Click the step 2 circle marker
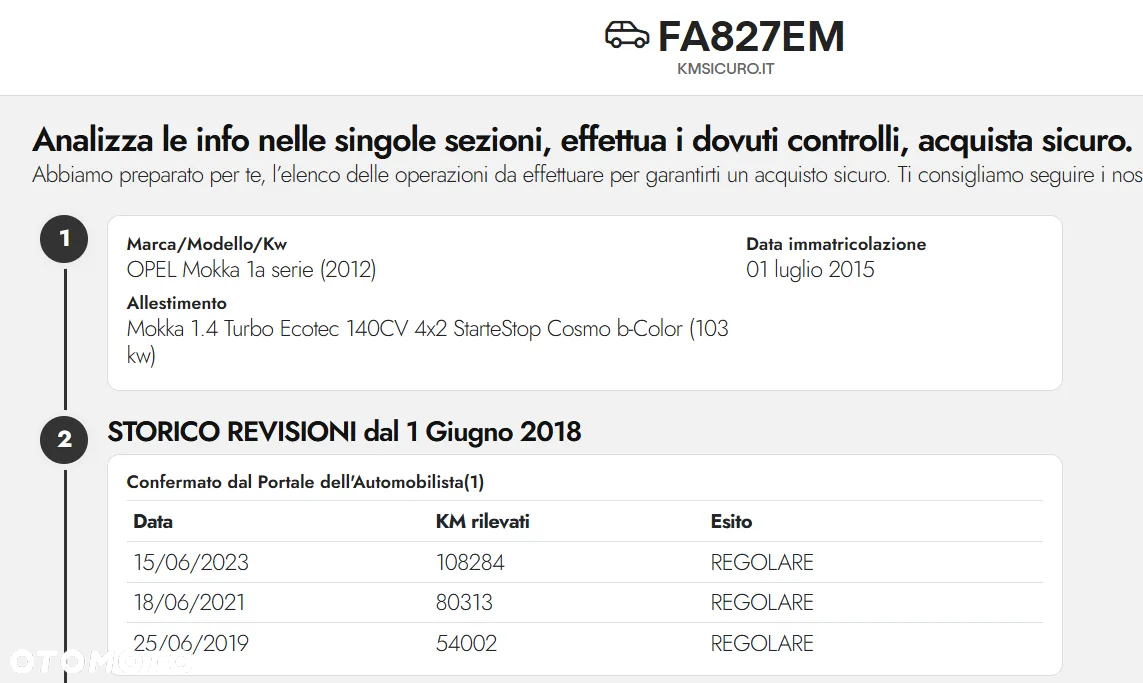Screen dimensions: 1143x683 (64, 439)
